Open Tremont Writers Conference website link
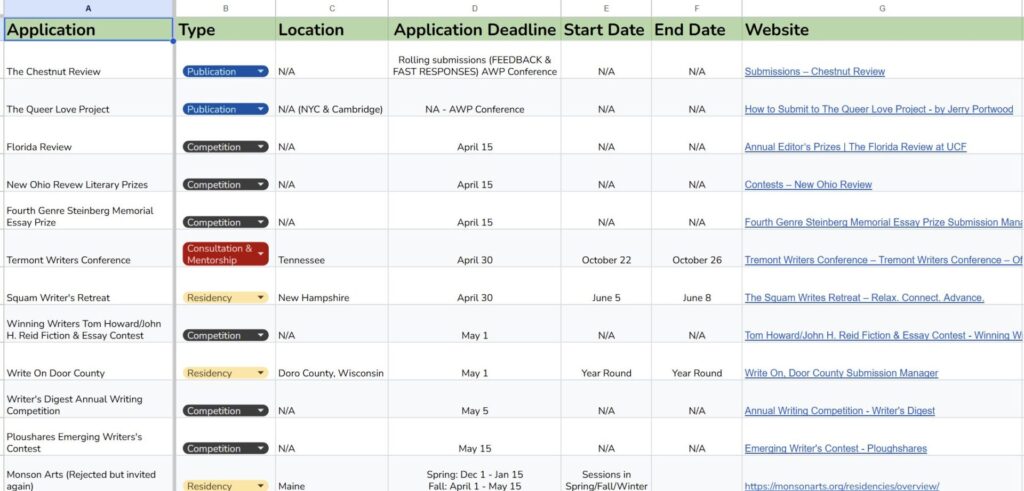This screenshot has width=1024, height=491. pyautogui.click(x=883, y=260)
